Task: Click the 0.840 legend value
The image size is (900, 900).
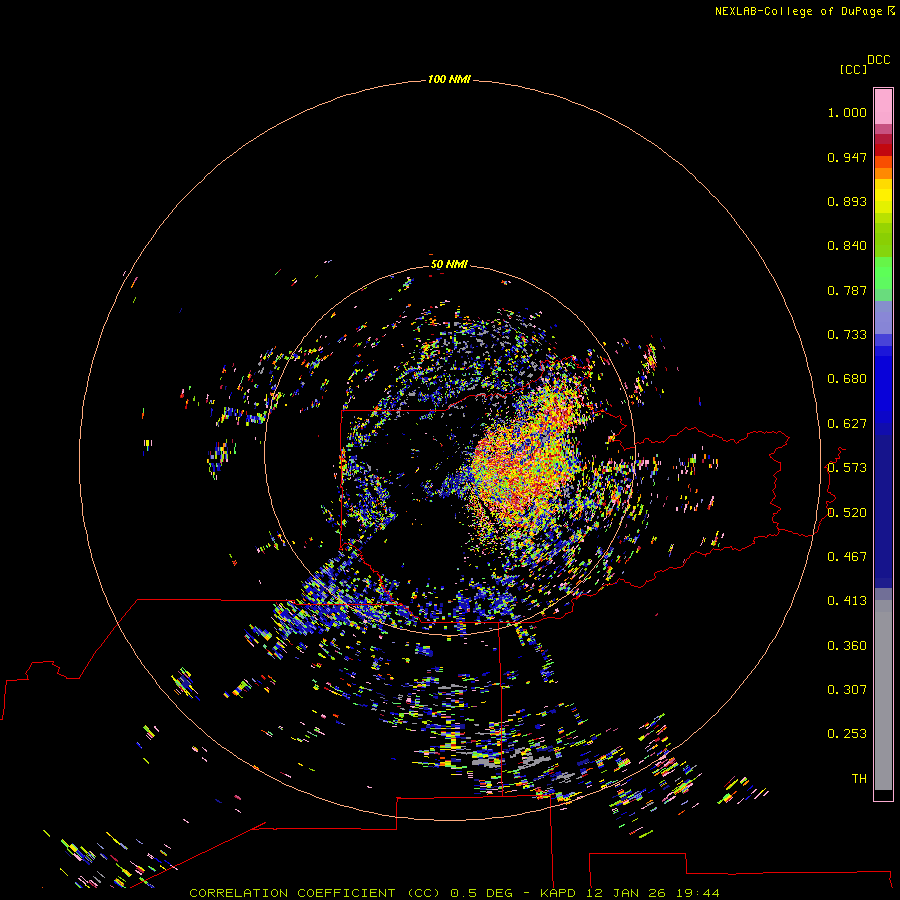Action: click(847, 246)
